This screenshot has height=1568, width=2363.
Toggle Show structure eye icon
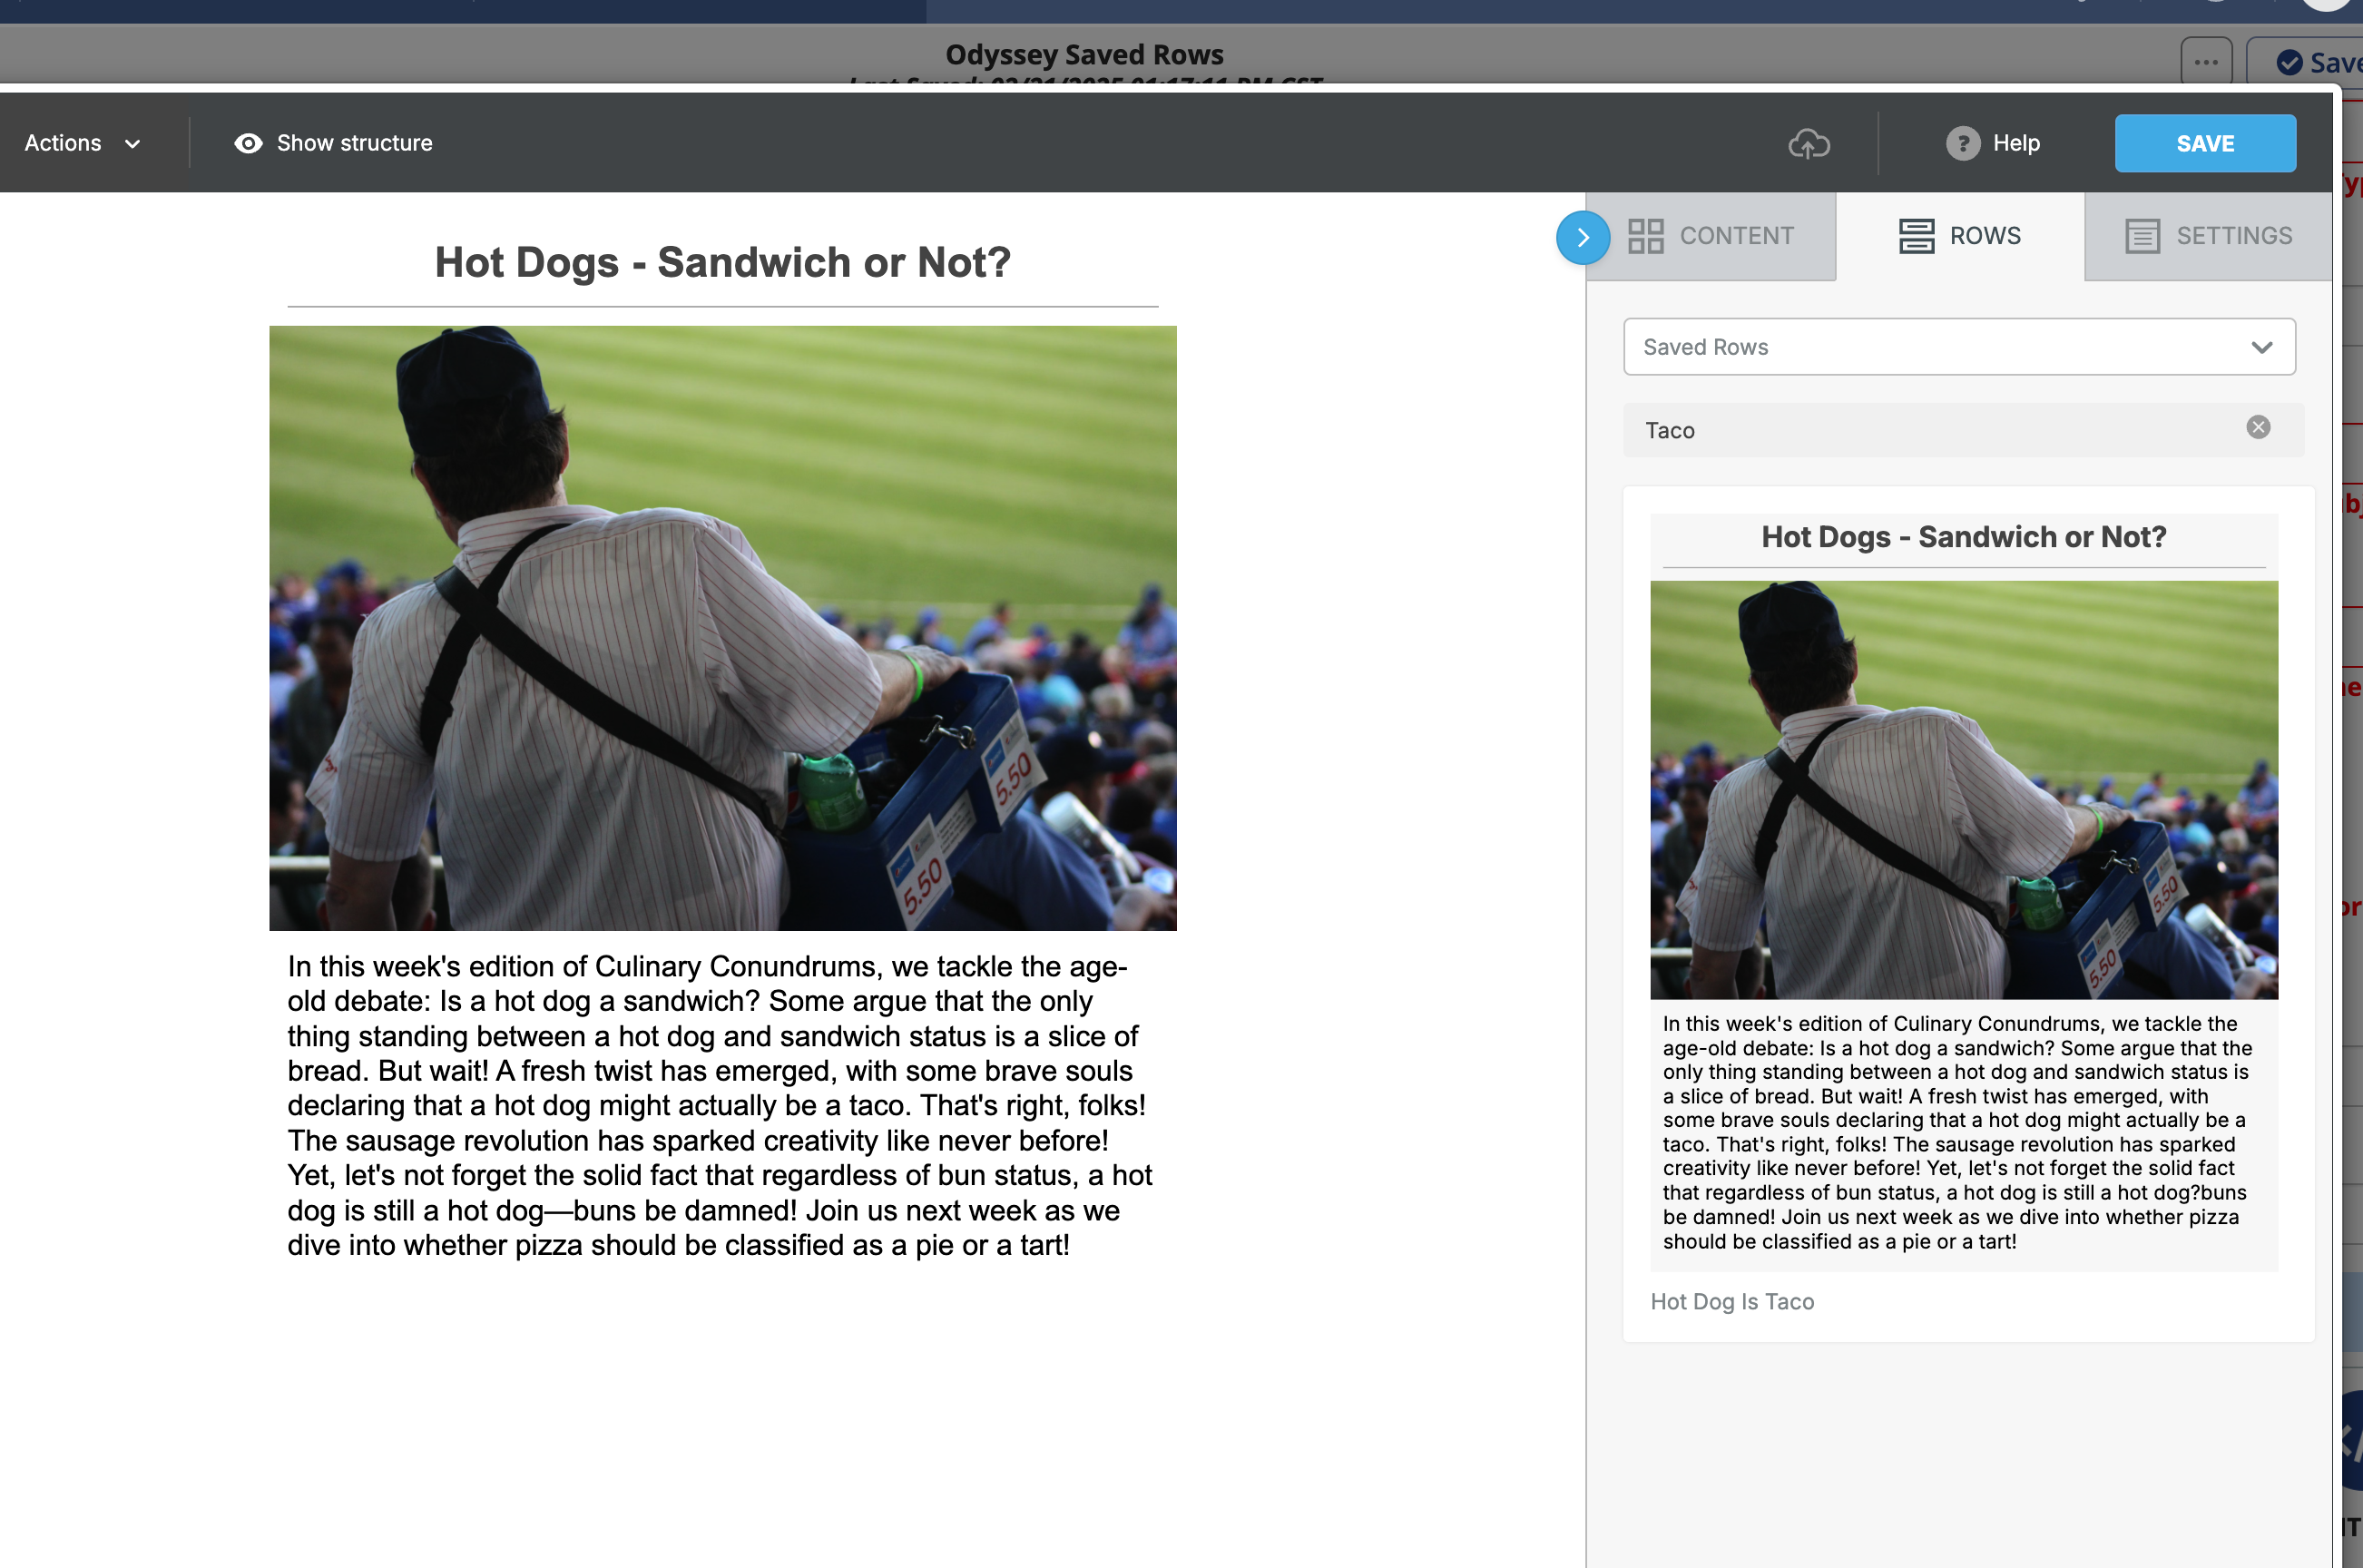(x=248, y=143)
